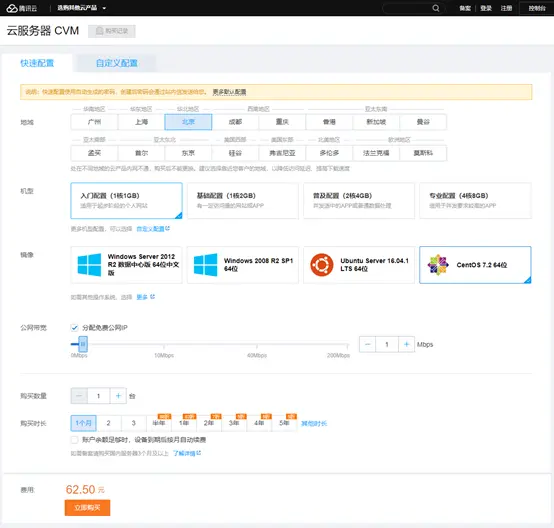Select the 4年 duration

(259, 423)
